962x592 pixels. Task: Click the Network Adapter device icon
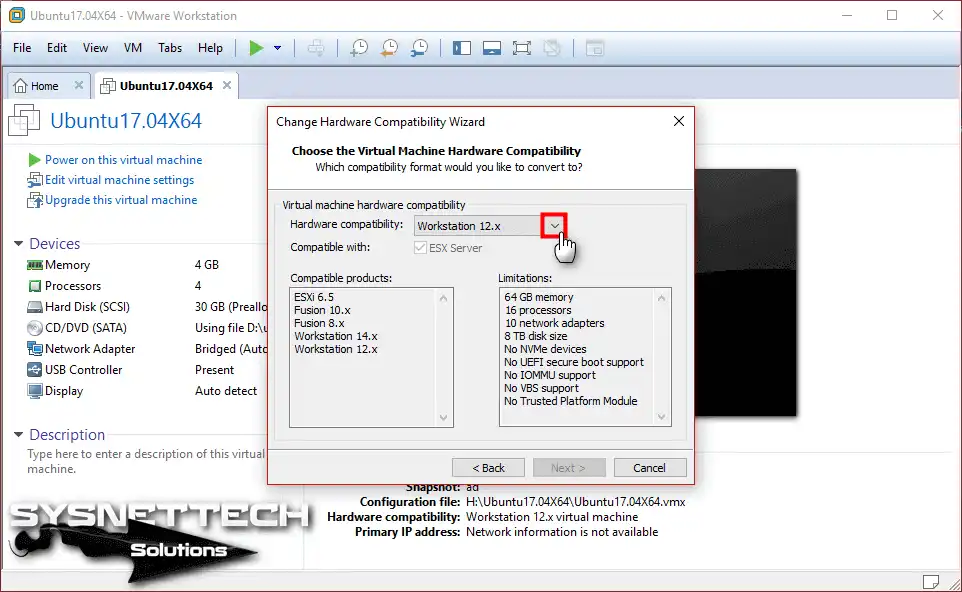[34, 348]
